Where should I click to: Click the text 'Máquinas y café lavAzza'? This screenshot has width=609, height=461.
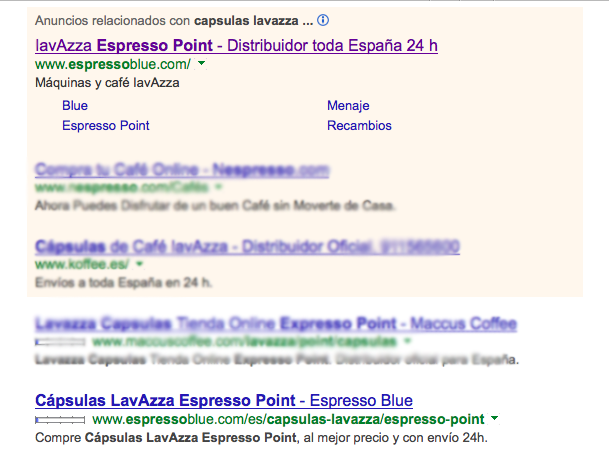107,83
